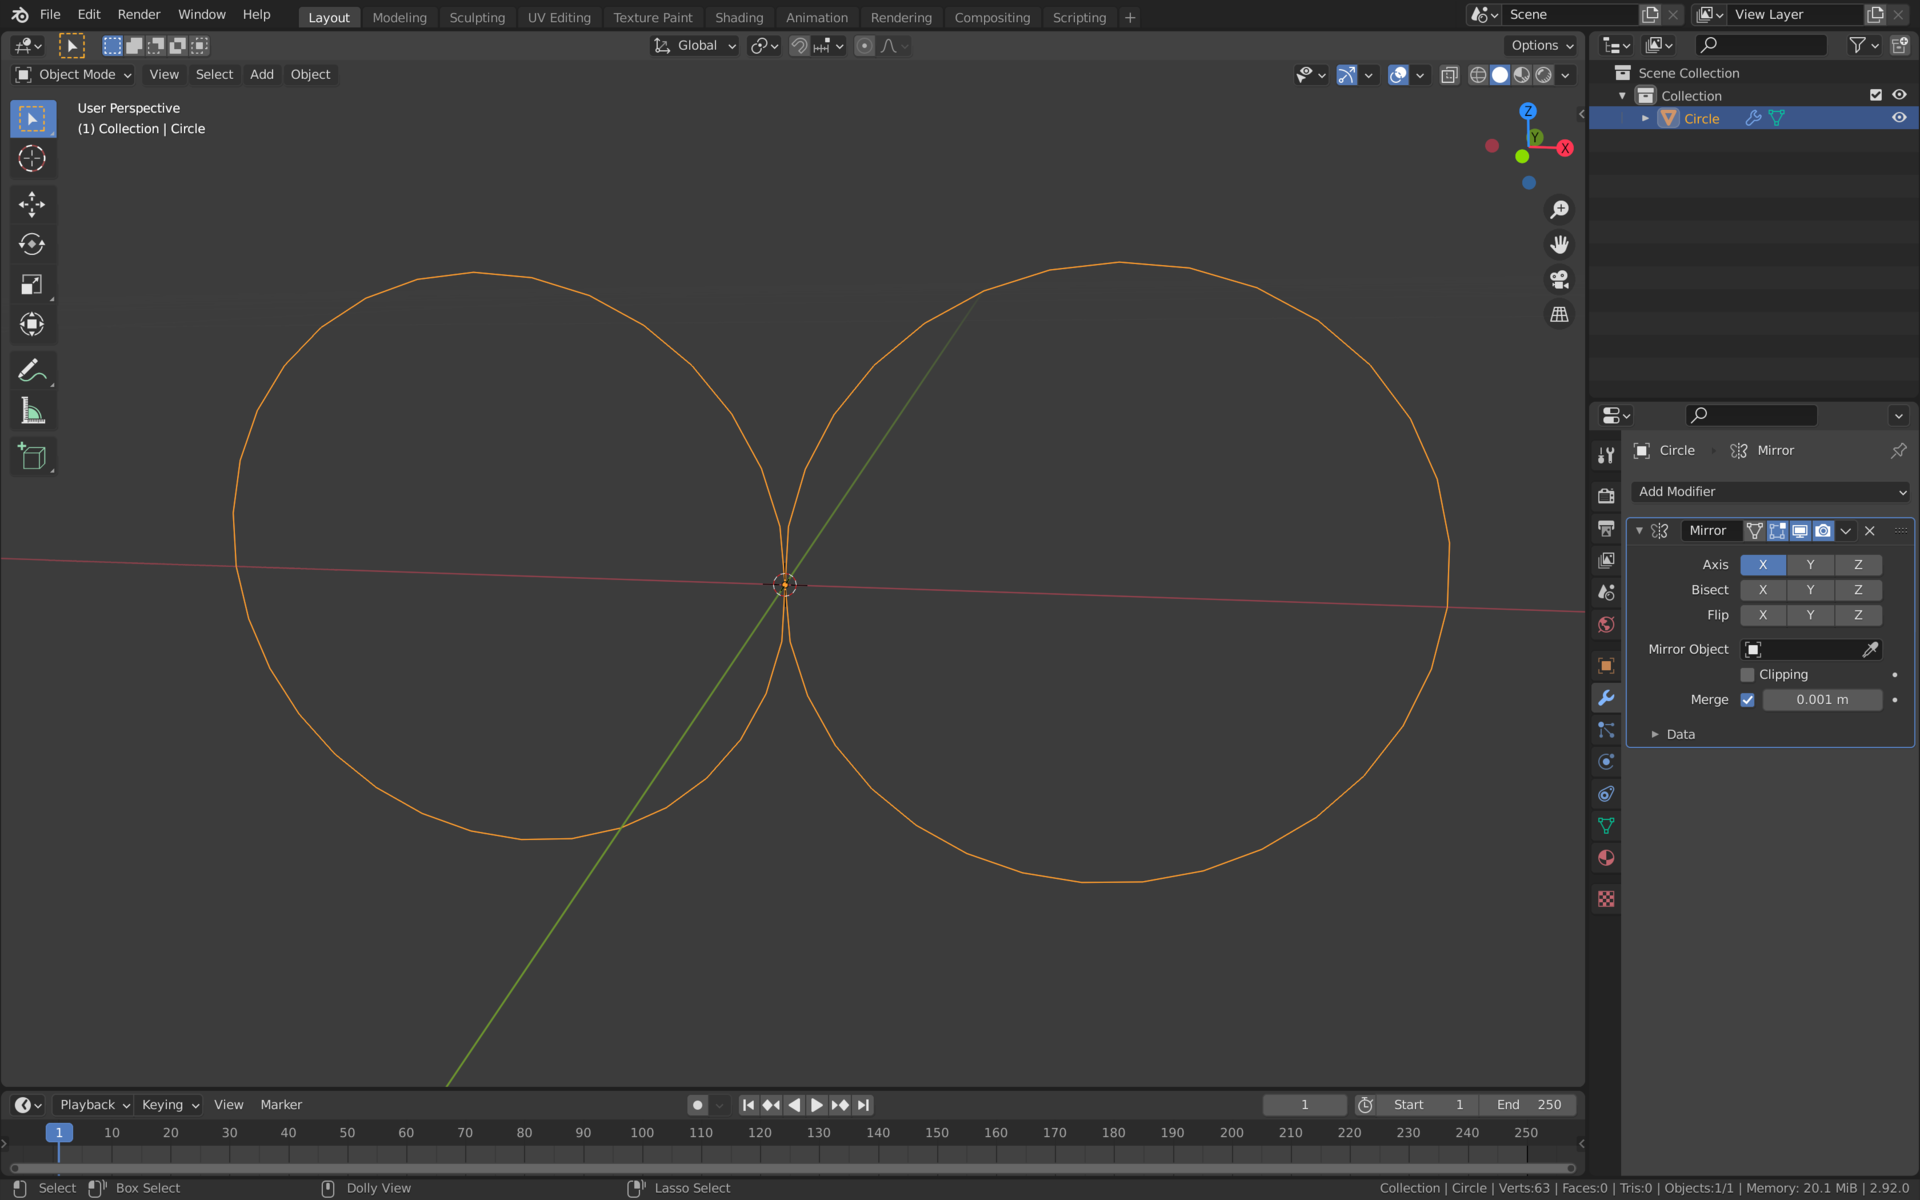Toggle camera view icon
The image size is (1920, 1200).
click(1559, 280)
